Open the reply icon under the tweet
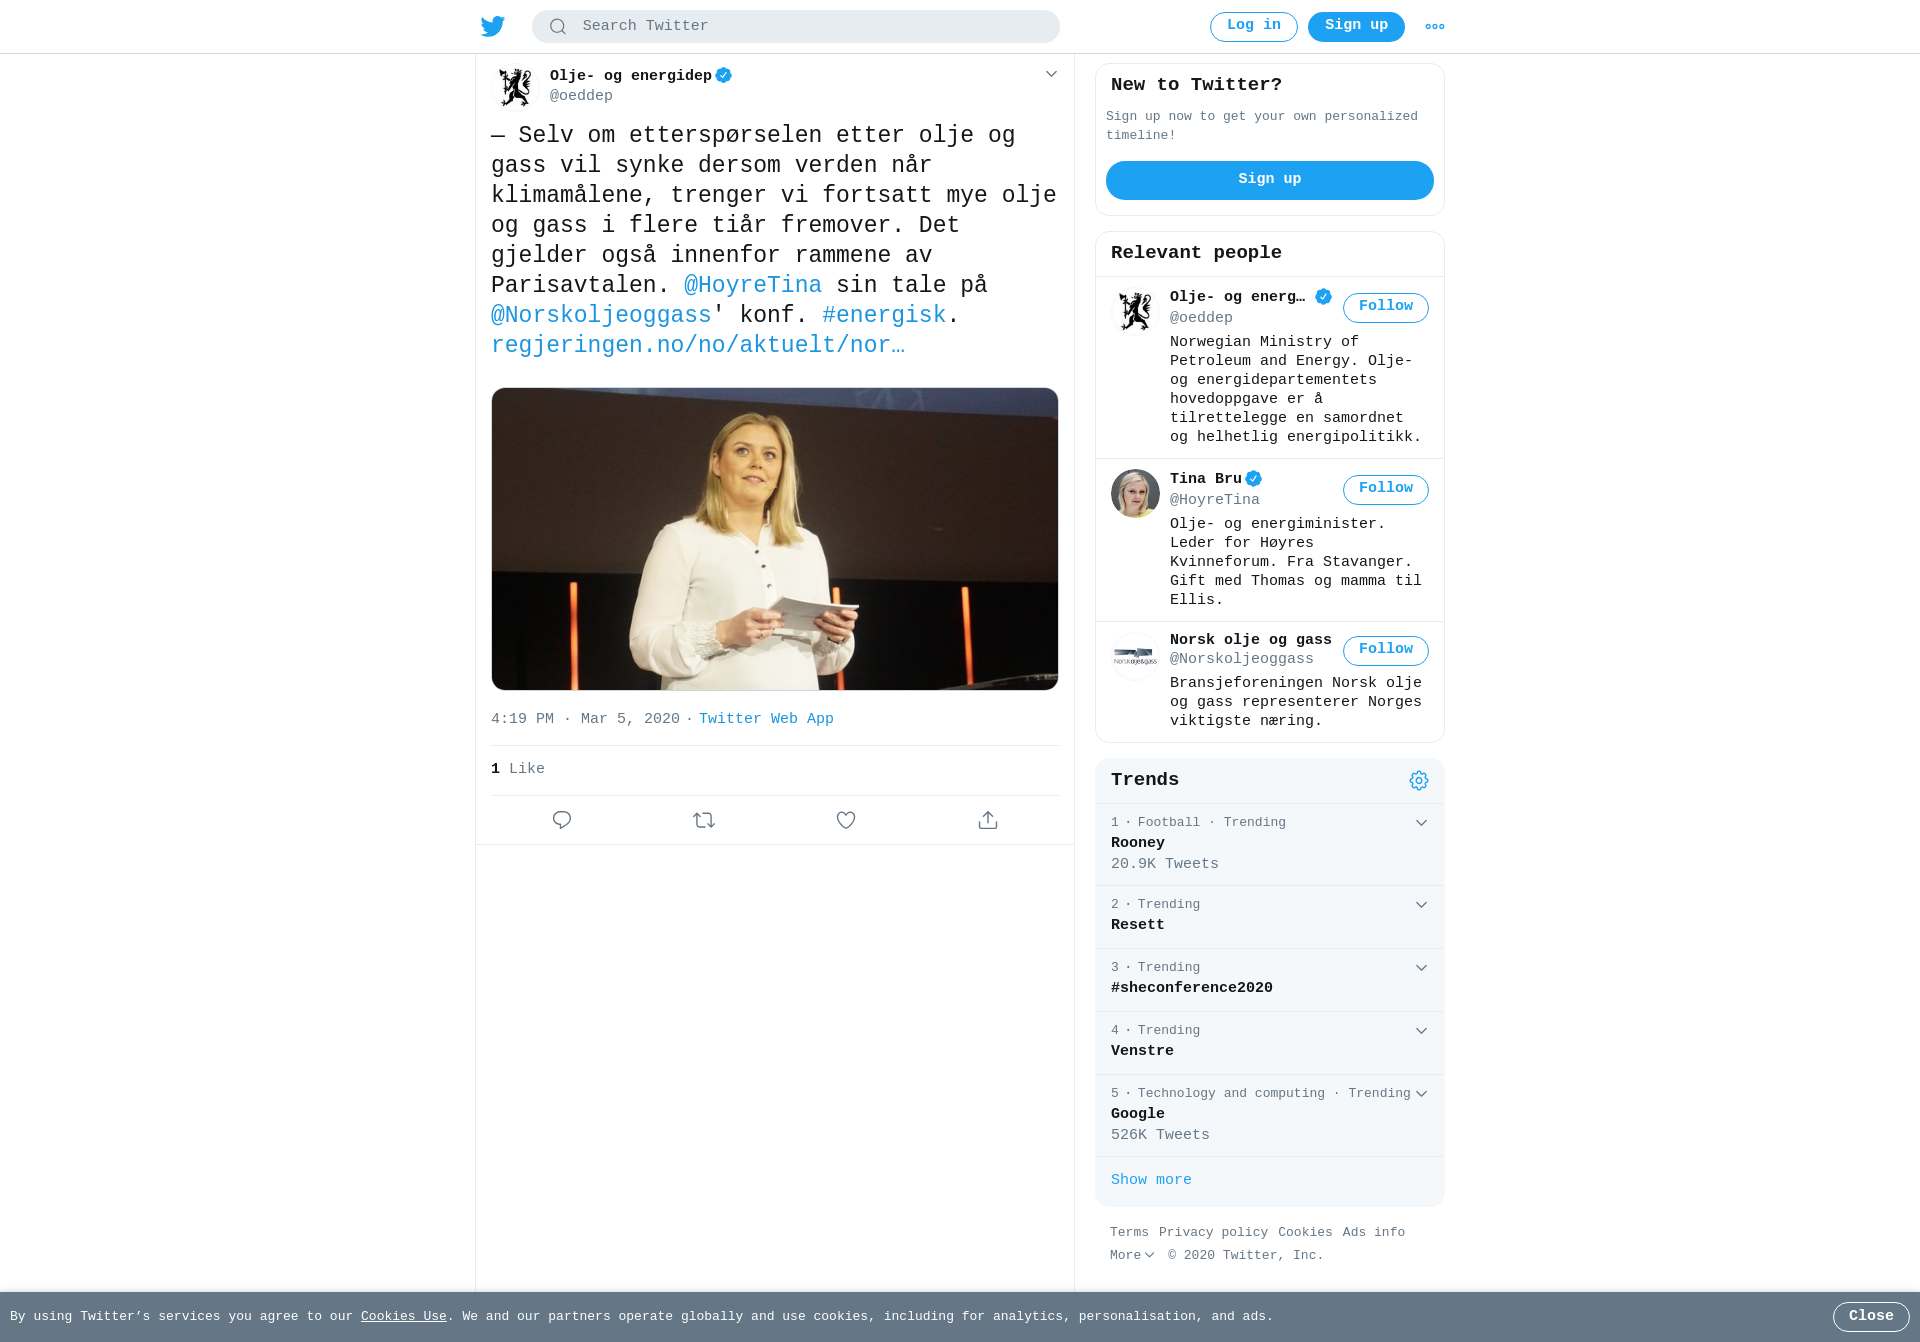Image resolution: width=1920 pixels, height=1342 pixels. (562, 820)
